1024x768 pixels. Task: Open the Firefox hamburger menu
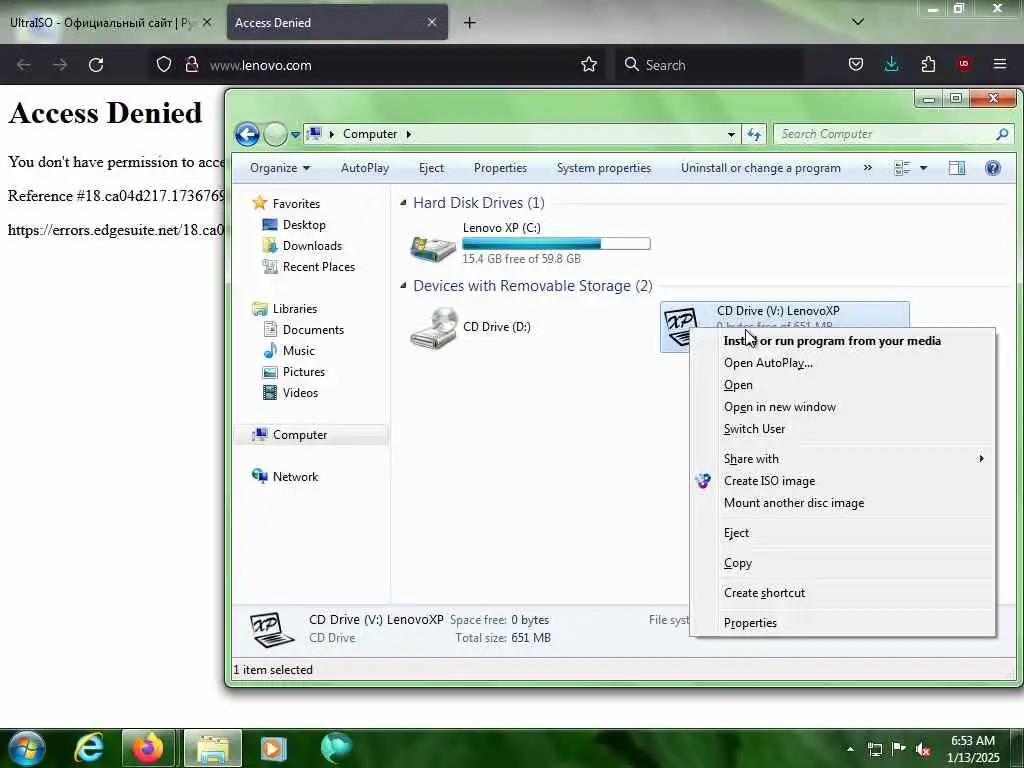pos(1000,64)
